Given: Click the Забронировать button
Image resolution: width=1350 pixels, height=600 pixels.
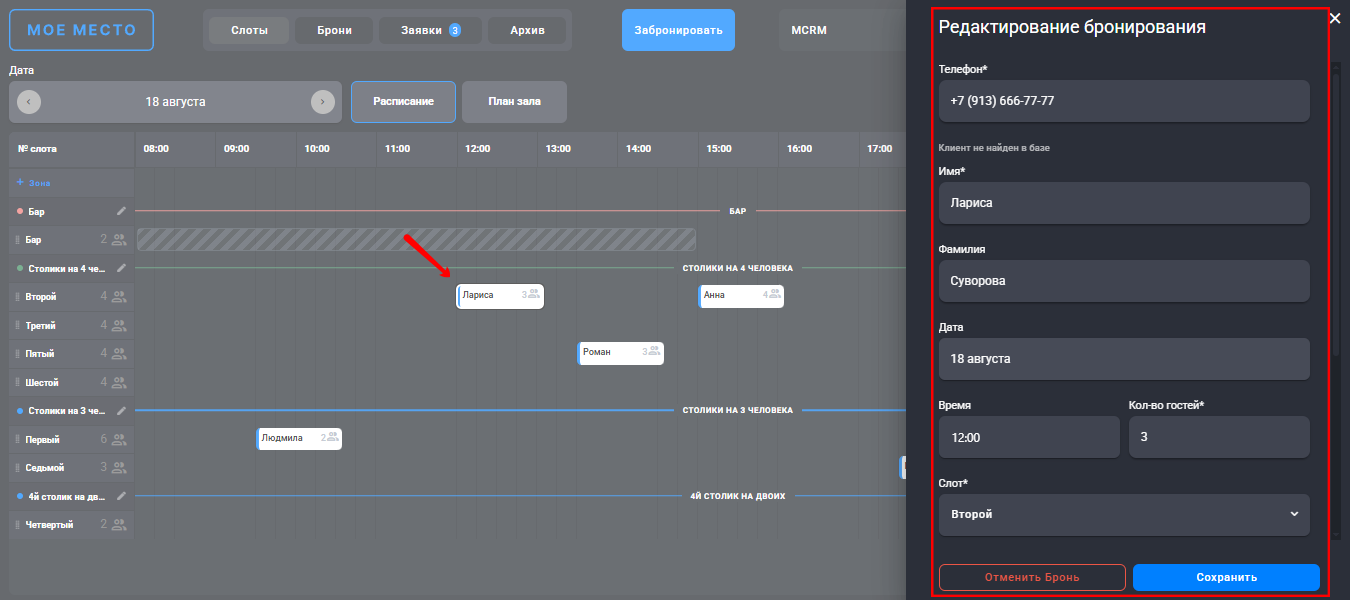Looking at the screenshot, I should (x=678, y=30).
